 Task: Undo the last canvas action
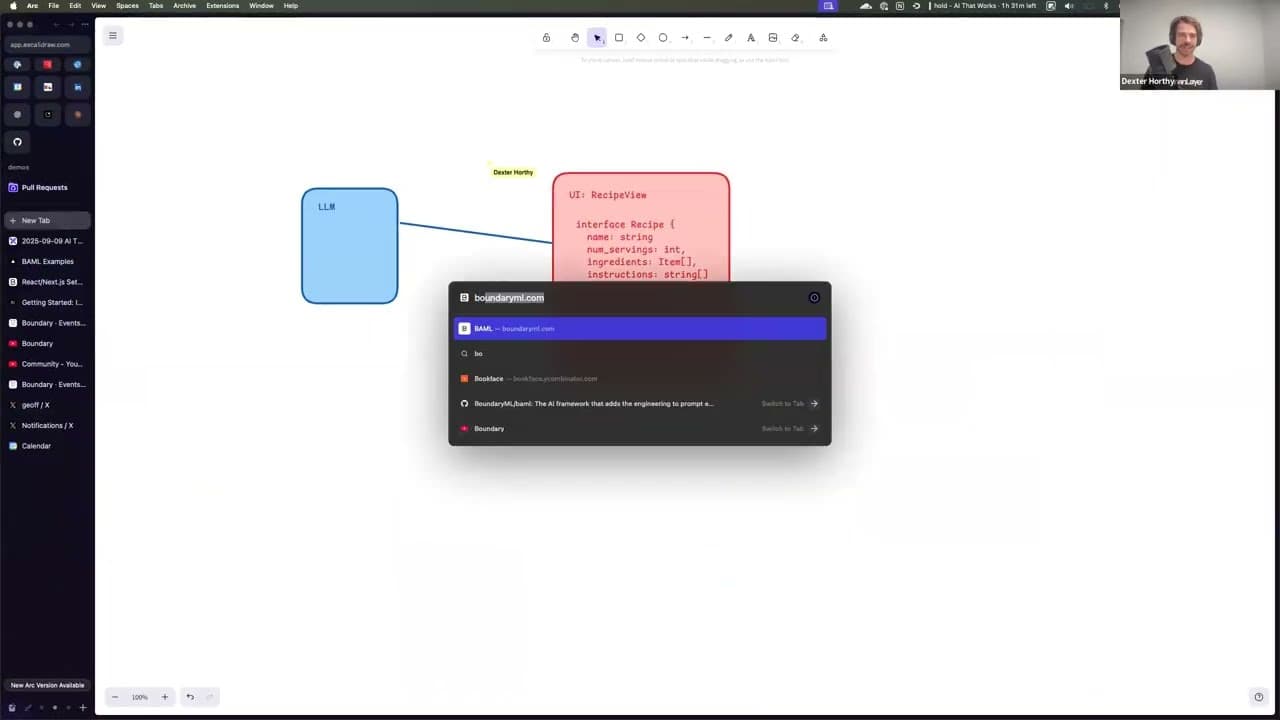click(190, 697)
